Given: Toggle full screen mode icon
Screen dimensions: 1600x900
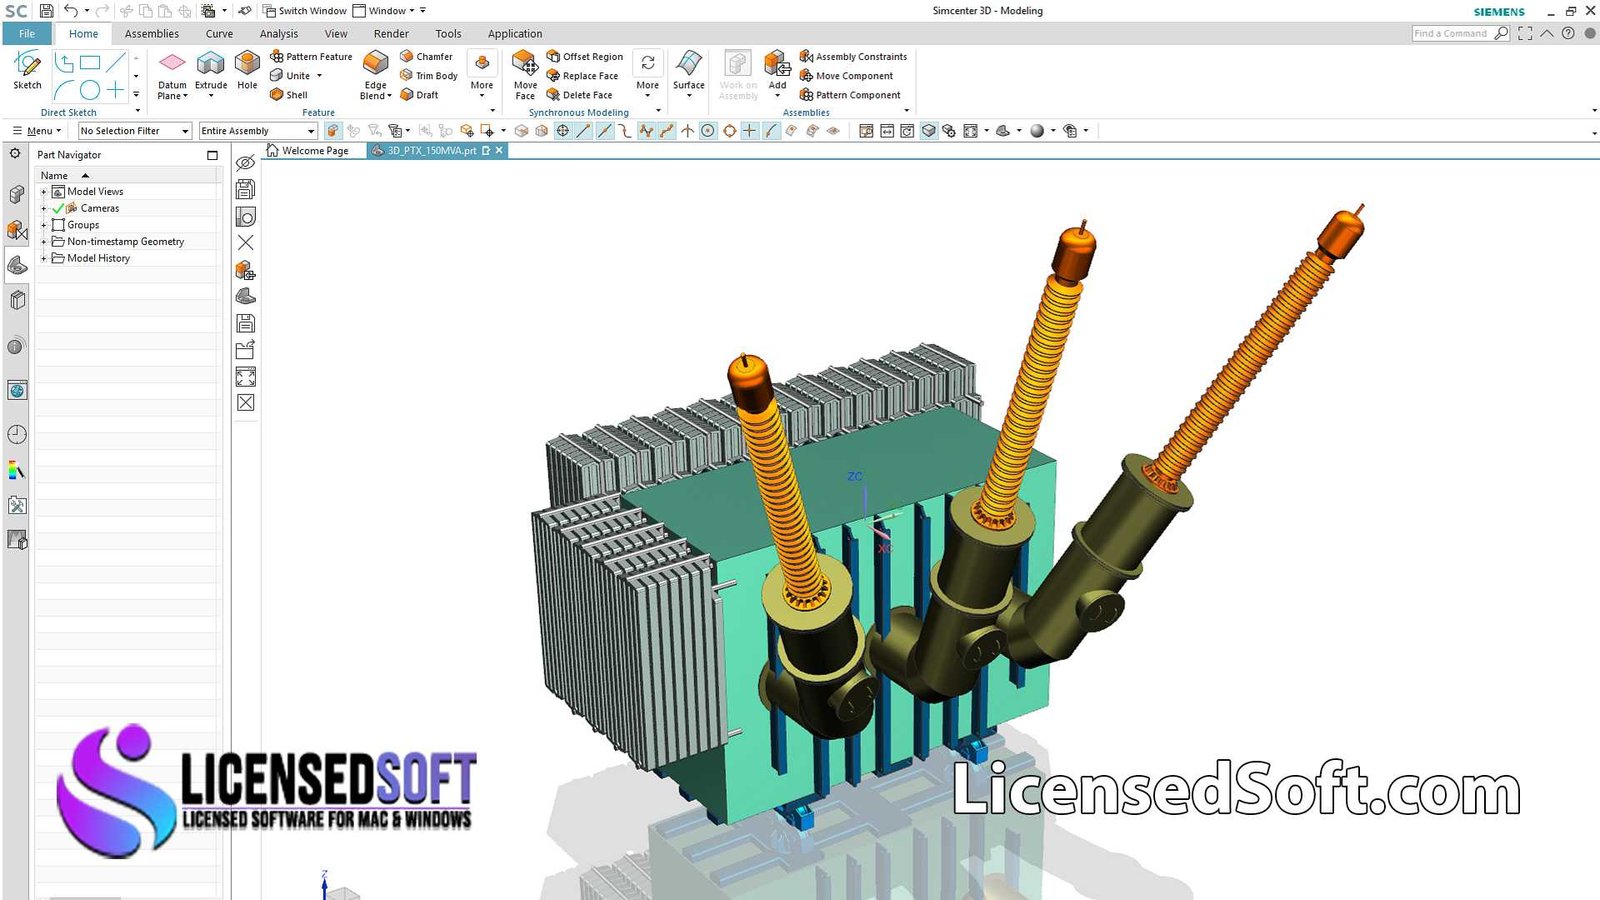Looking at the screenshot, I should point(1525,33).
